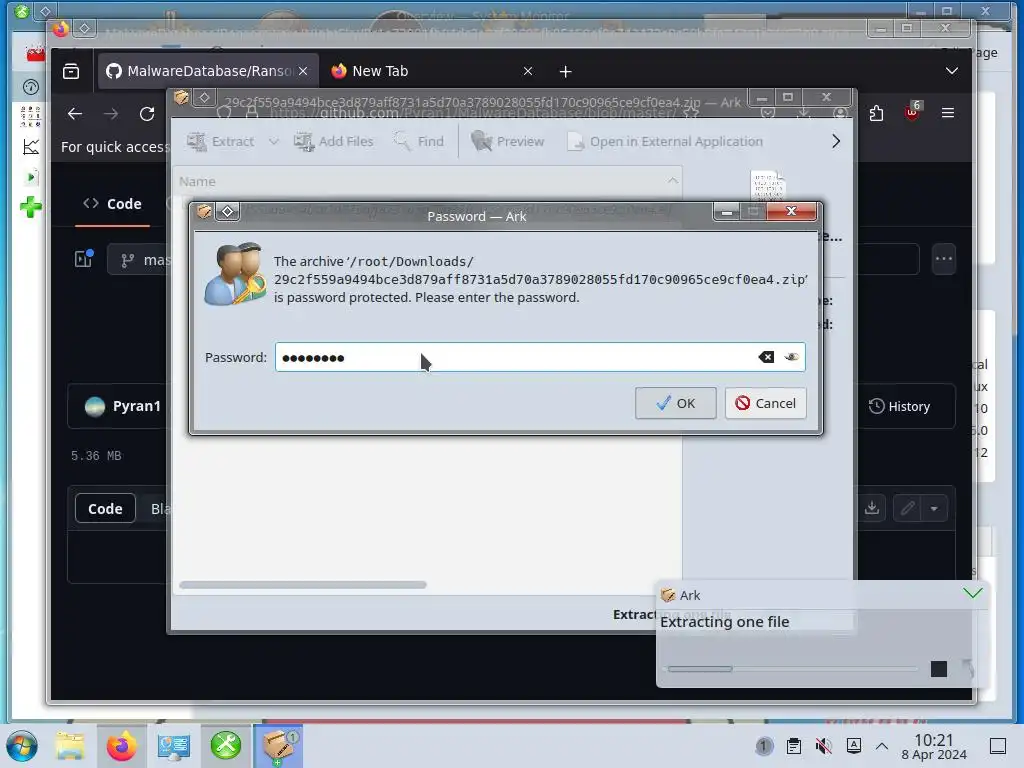Reload the page in Firefox
This screenshot has height=768, width=1024.
click(147, 114)
